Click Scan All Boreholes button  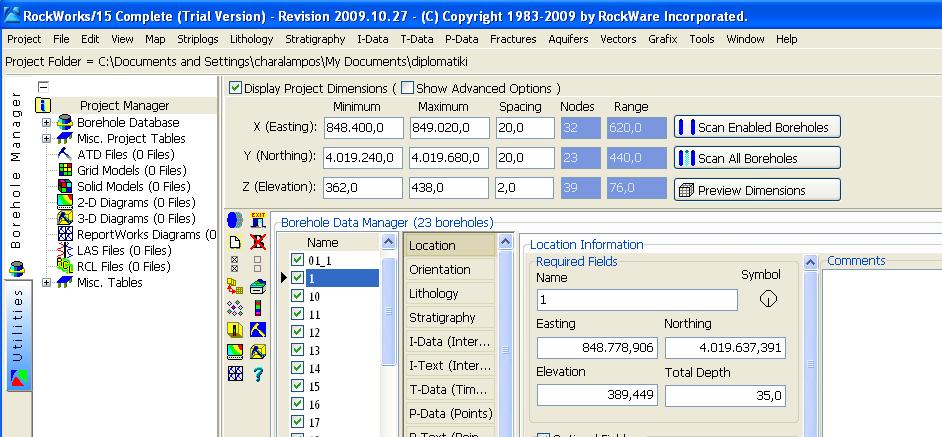pyautogui.click(x=757, y=159)
